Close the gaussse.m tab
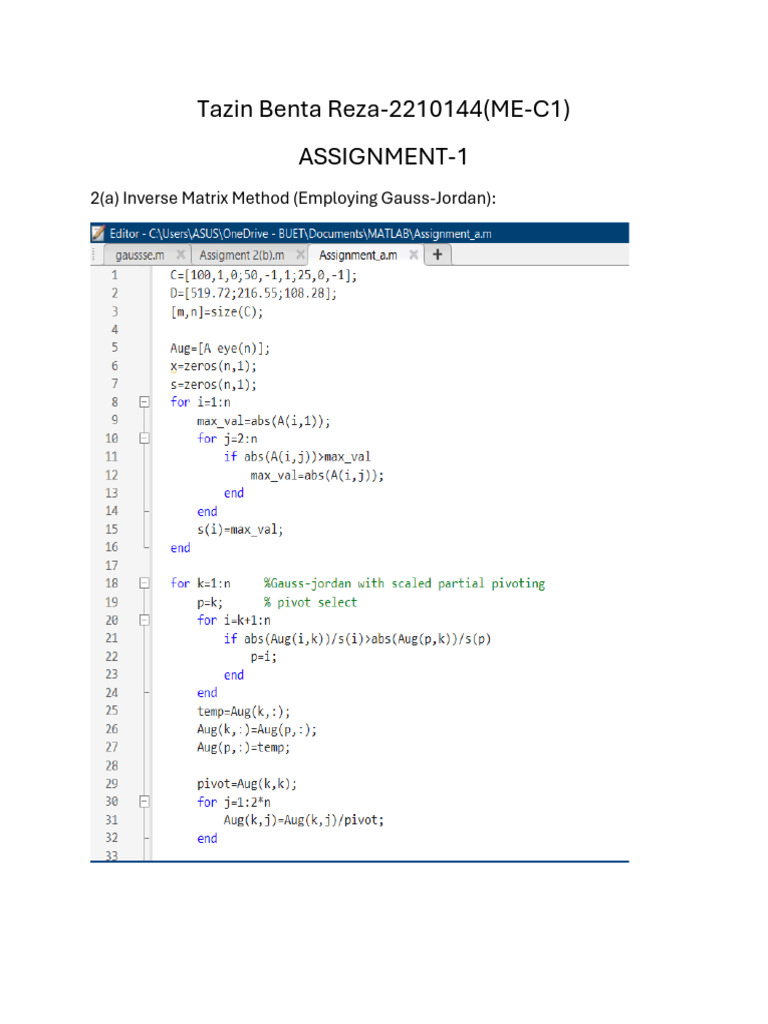Viewport: 768px width, 1024px height. (180, 255)
